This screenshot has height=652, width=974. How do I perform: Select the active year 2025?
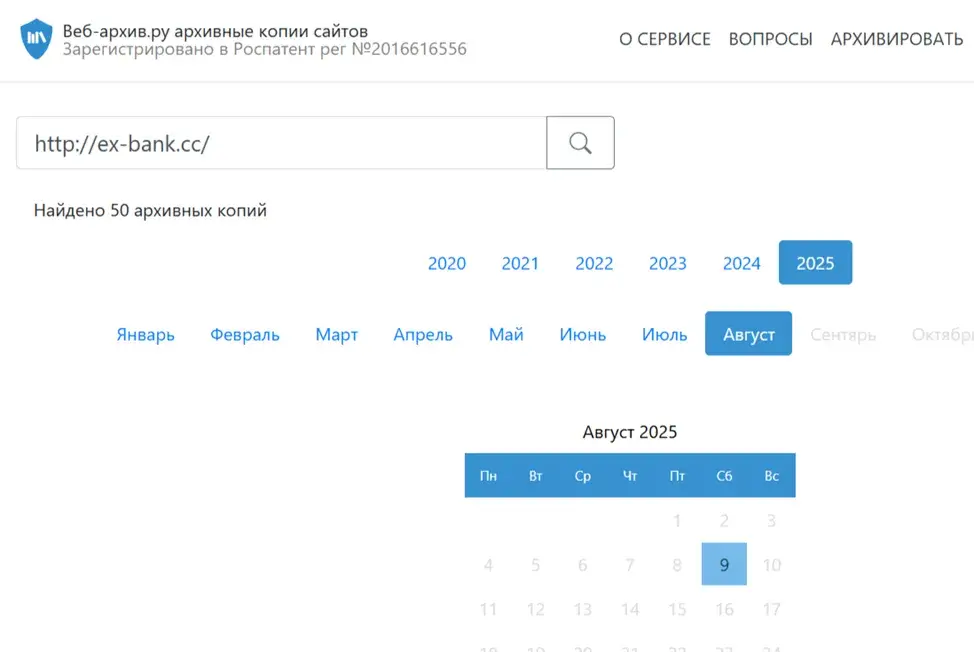(816, 263)
